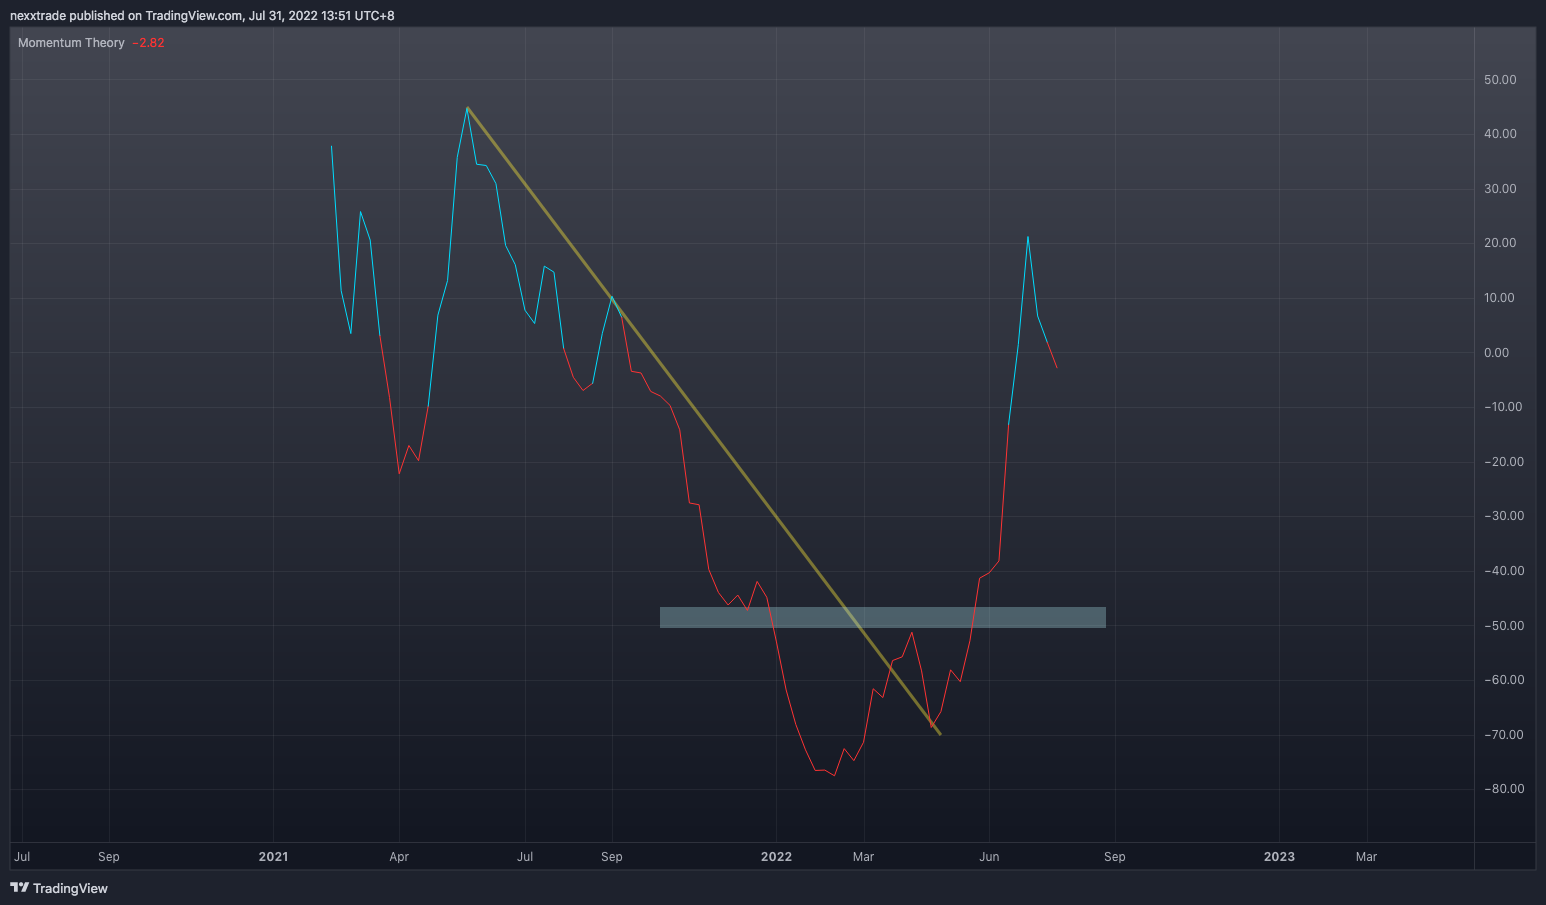Click the 30.00 price axis label
The image size is (1546, 905).
(x=1500, y=189)
